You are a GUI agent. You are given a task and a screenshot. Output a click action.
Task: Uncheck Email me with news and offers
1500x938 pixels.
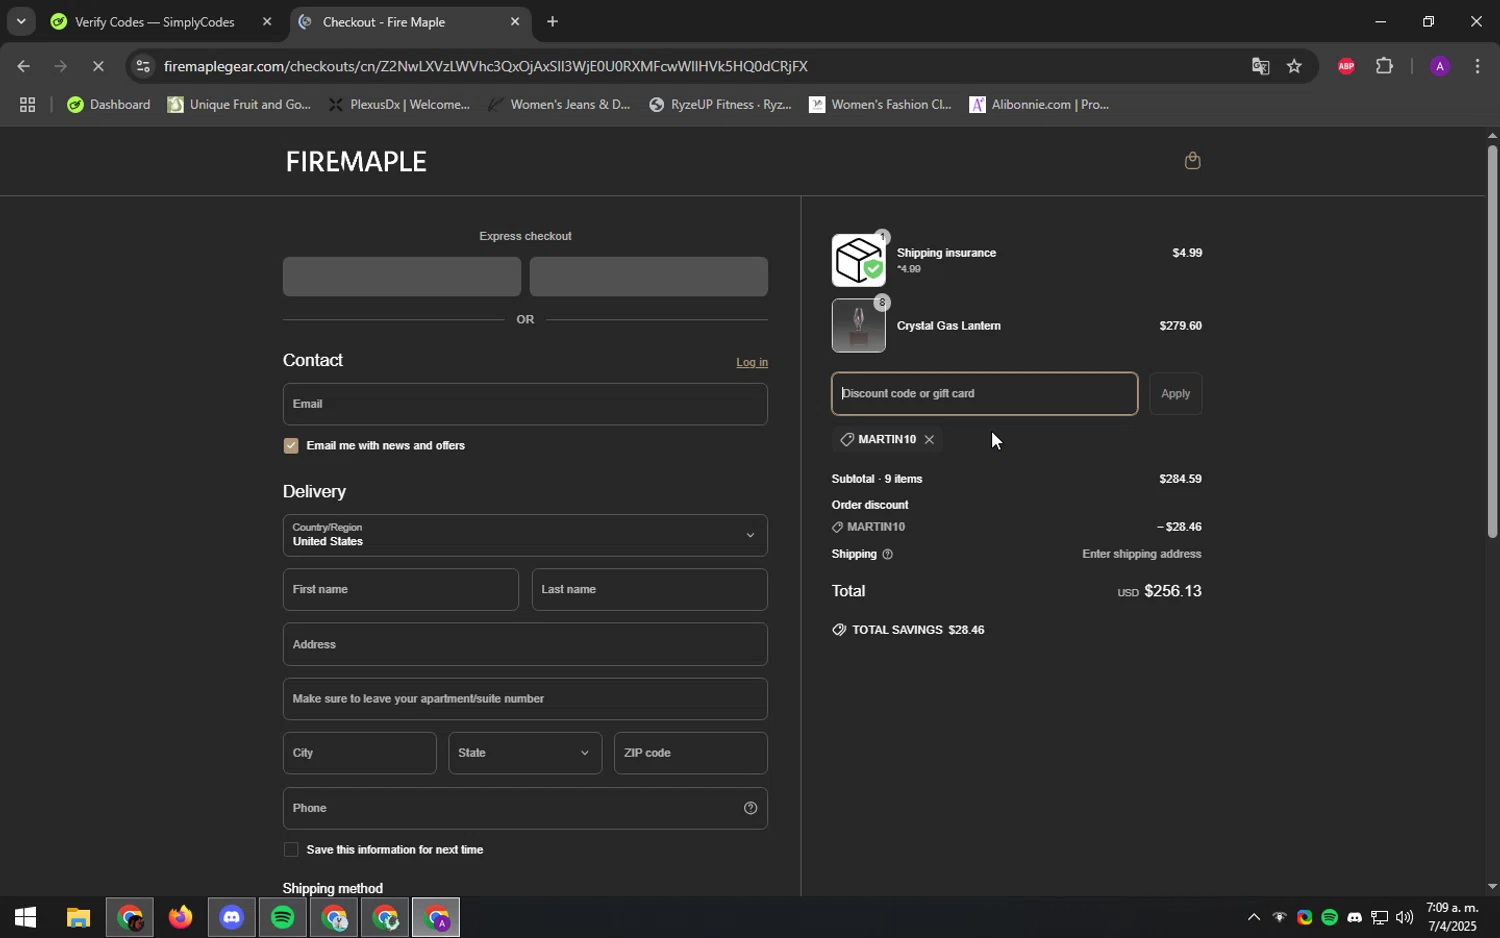click(x=291, y=446)
